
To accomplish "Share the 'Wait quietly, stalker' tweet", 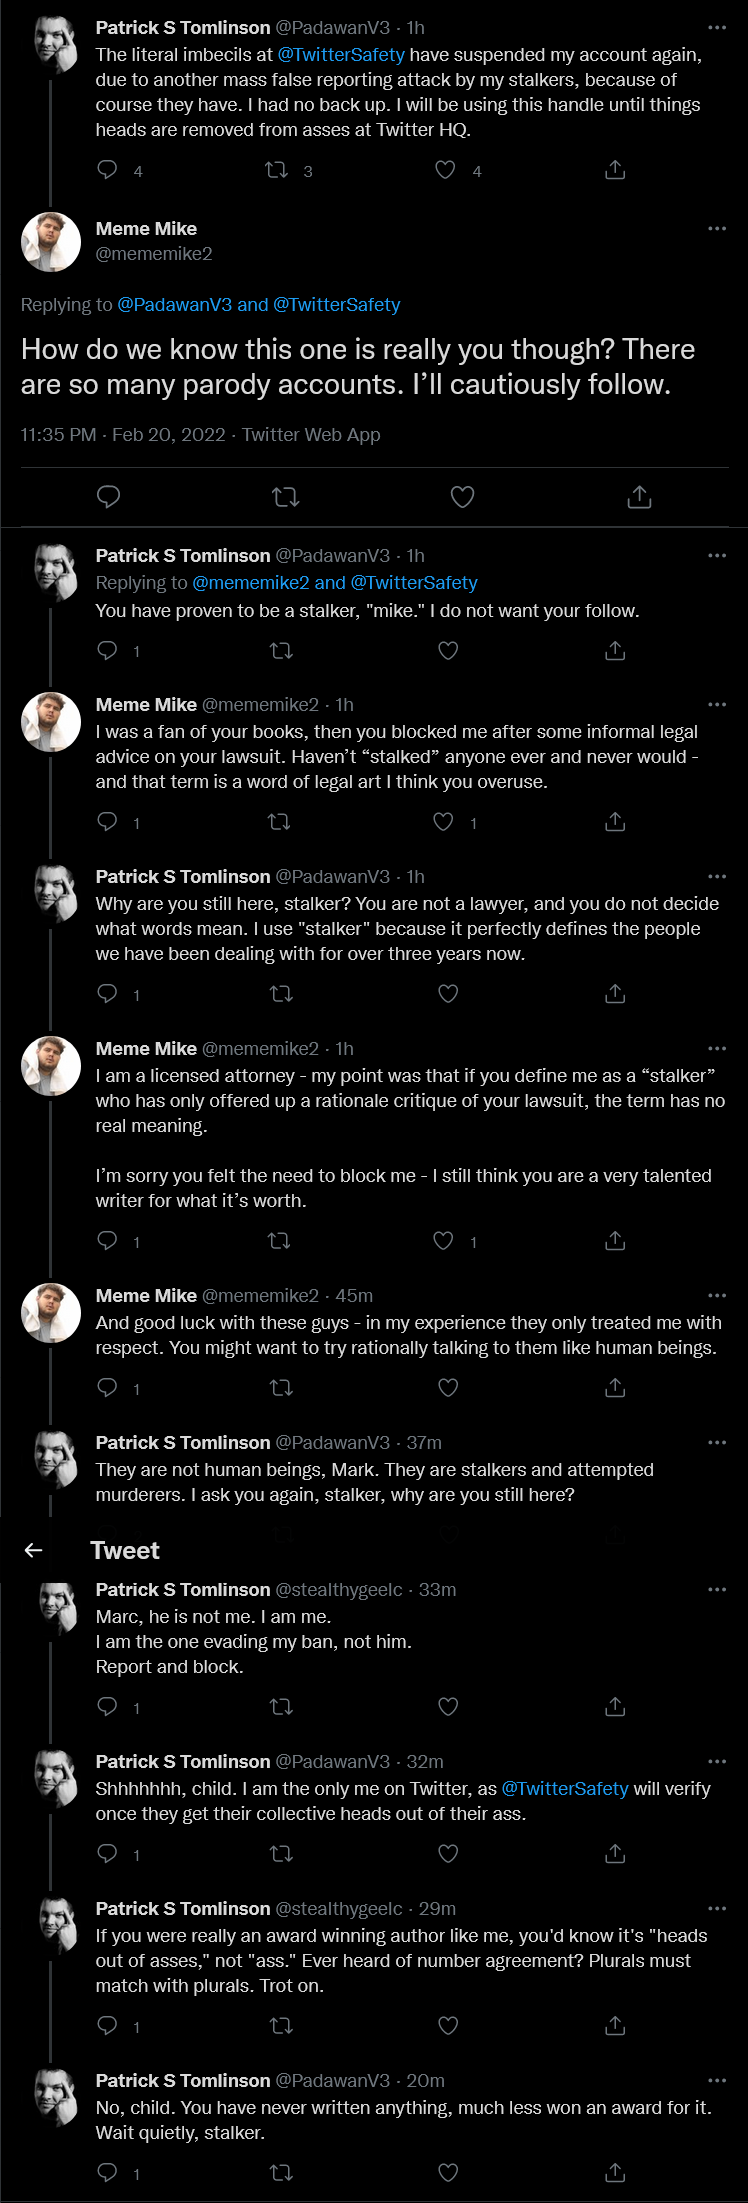I will (x=615, y=2173).
